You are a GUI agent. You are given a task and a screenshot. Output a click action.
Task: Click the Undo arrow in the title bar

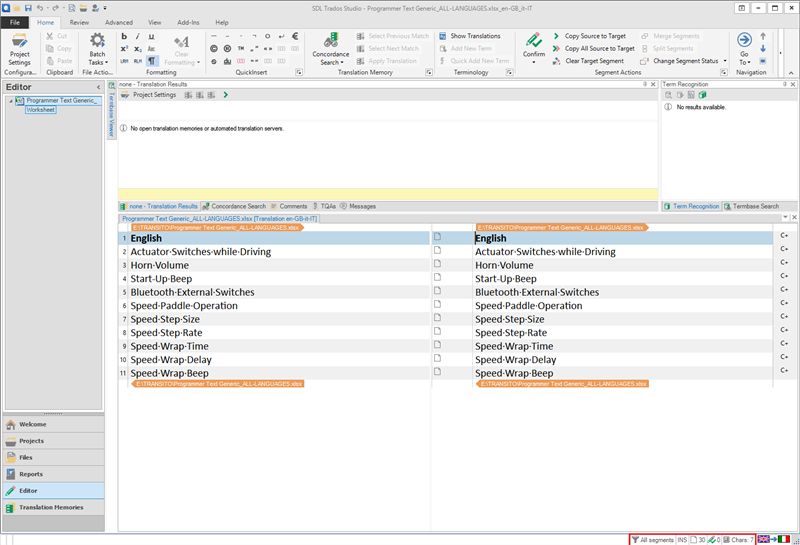tap(39, 8)
